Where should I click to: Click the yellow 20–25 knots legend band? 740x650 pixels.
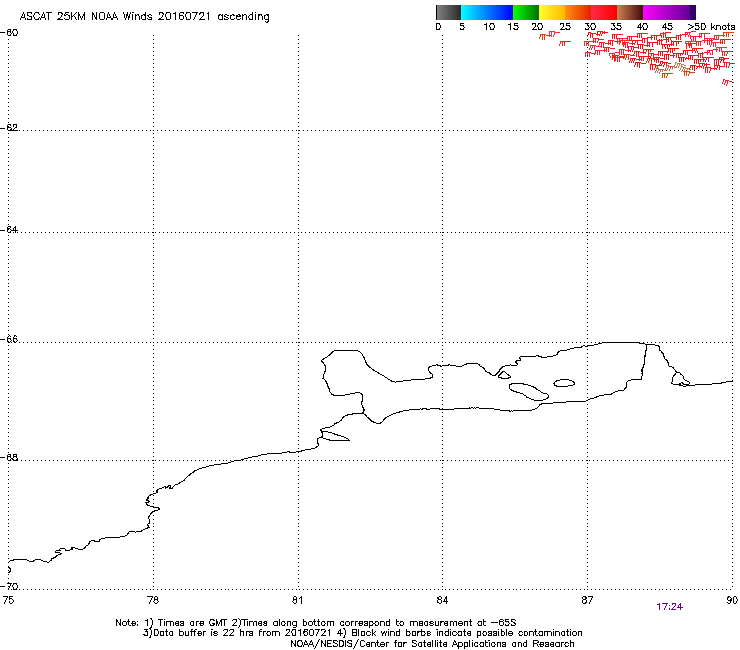coord(552,12)
